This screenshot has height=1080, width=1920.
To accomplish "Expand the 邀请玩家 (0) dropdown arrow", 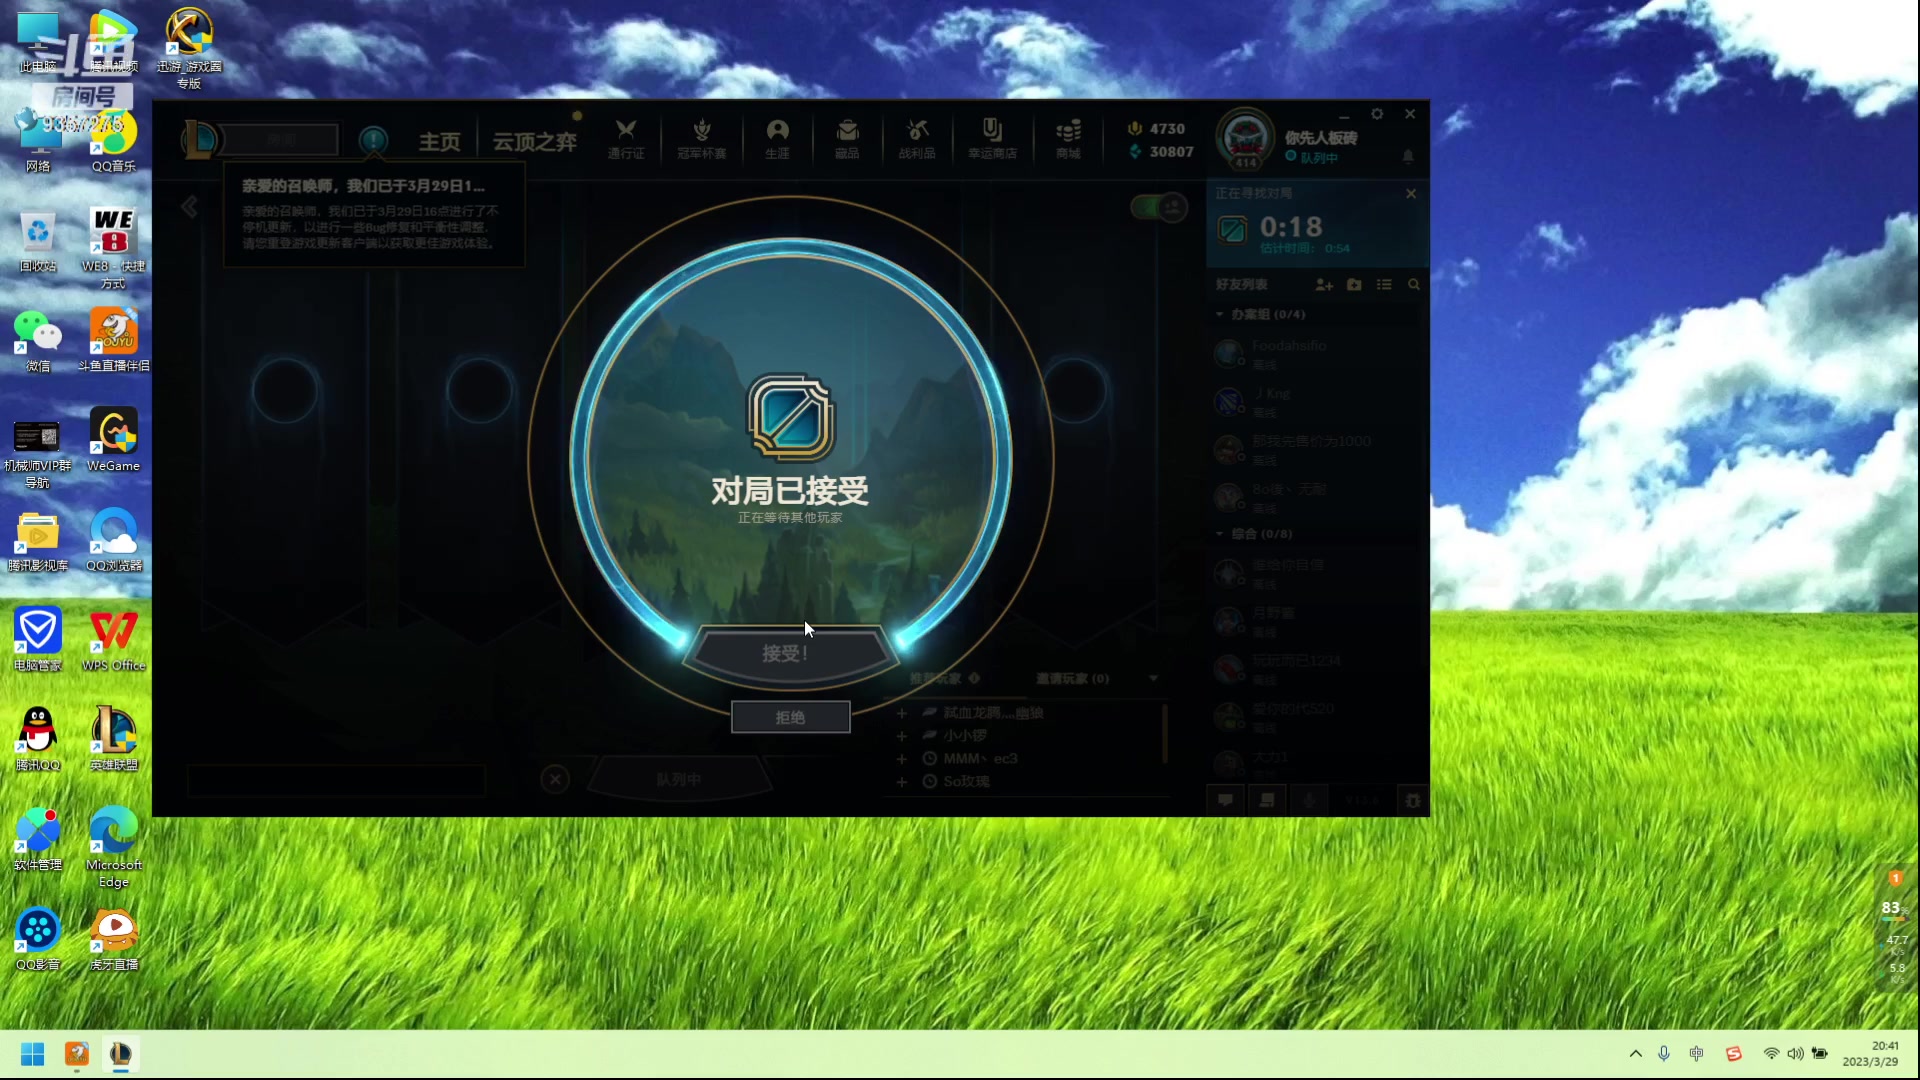I will pyautogui.click(x=1153, y=678).
